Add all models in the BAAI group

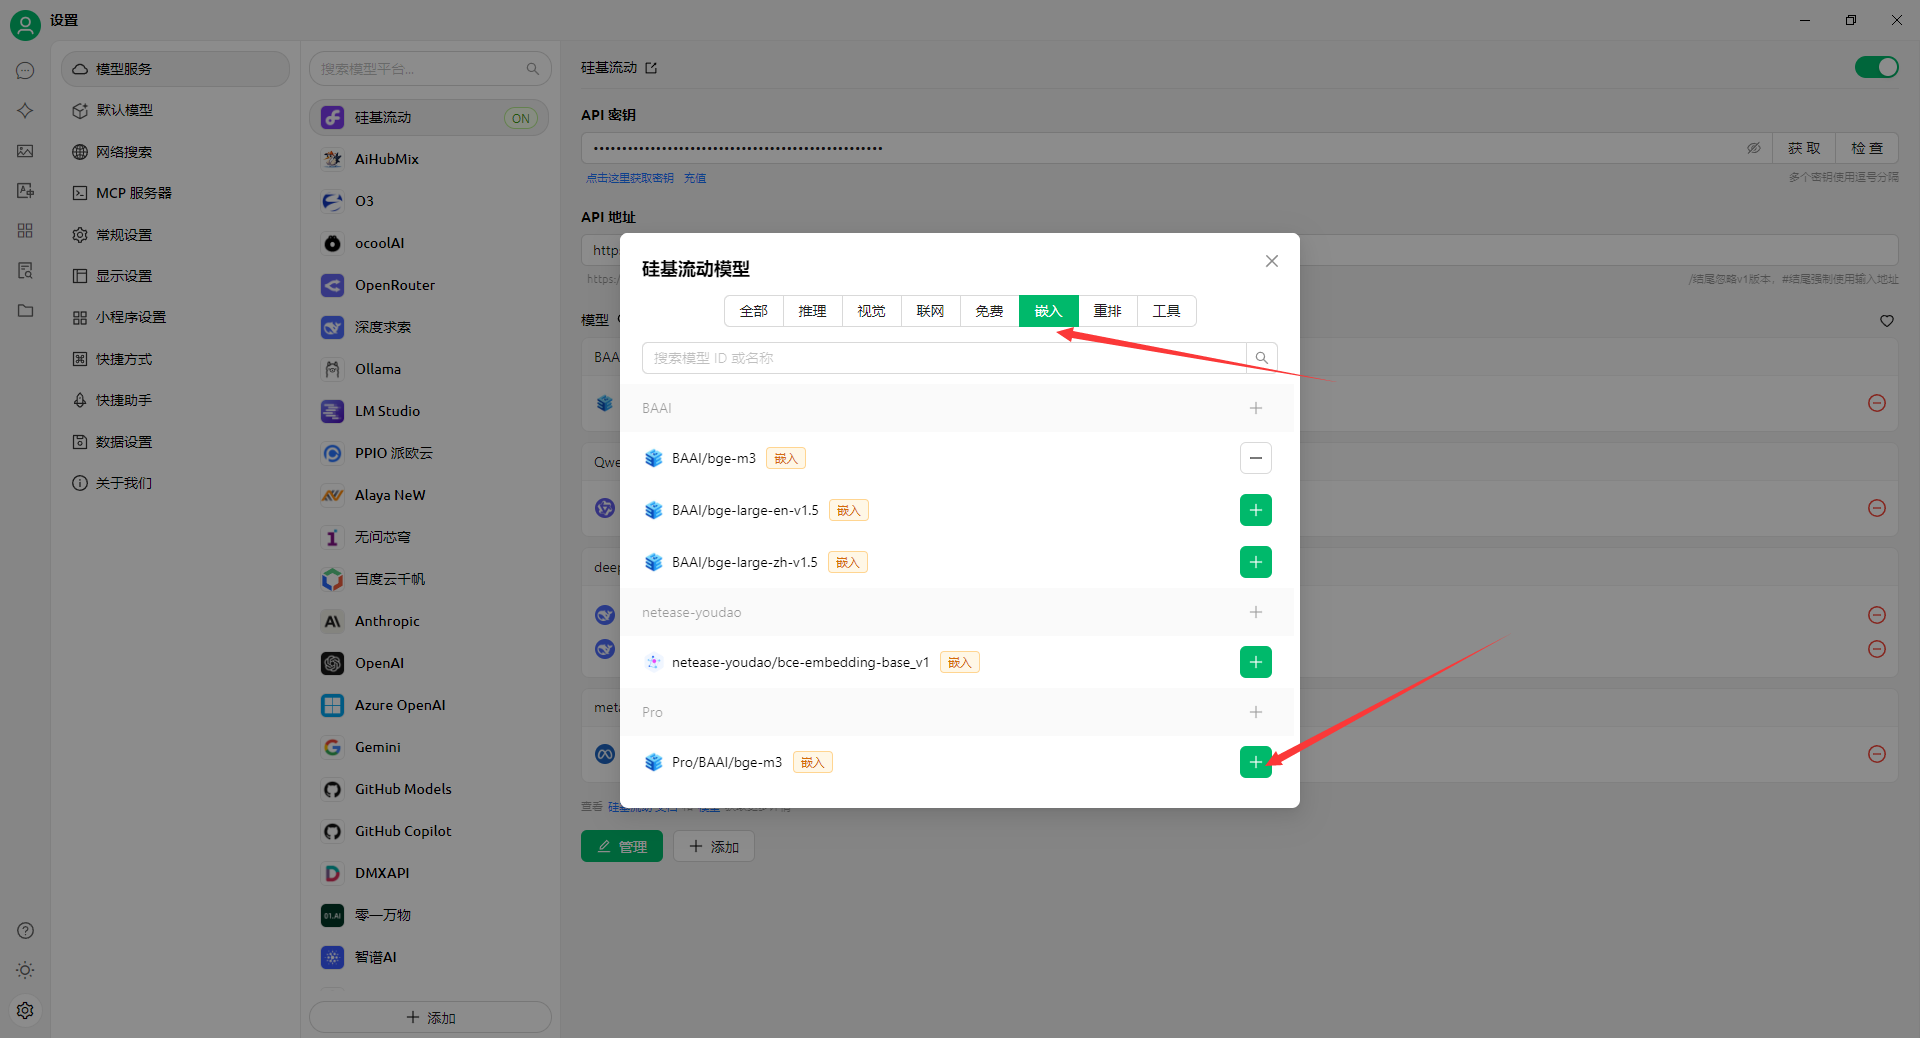(1255, 408)
